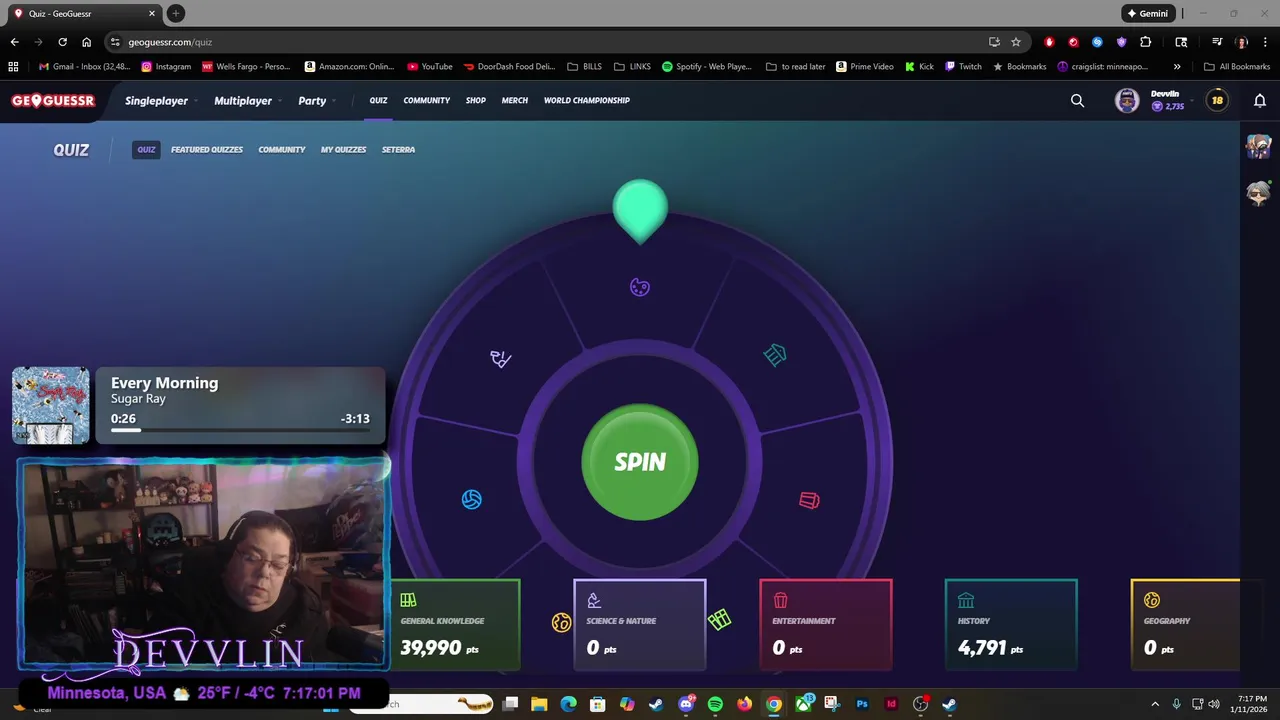Select the red entertainment wheel segment icon

pos(809,500)
